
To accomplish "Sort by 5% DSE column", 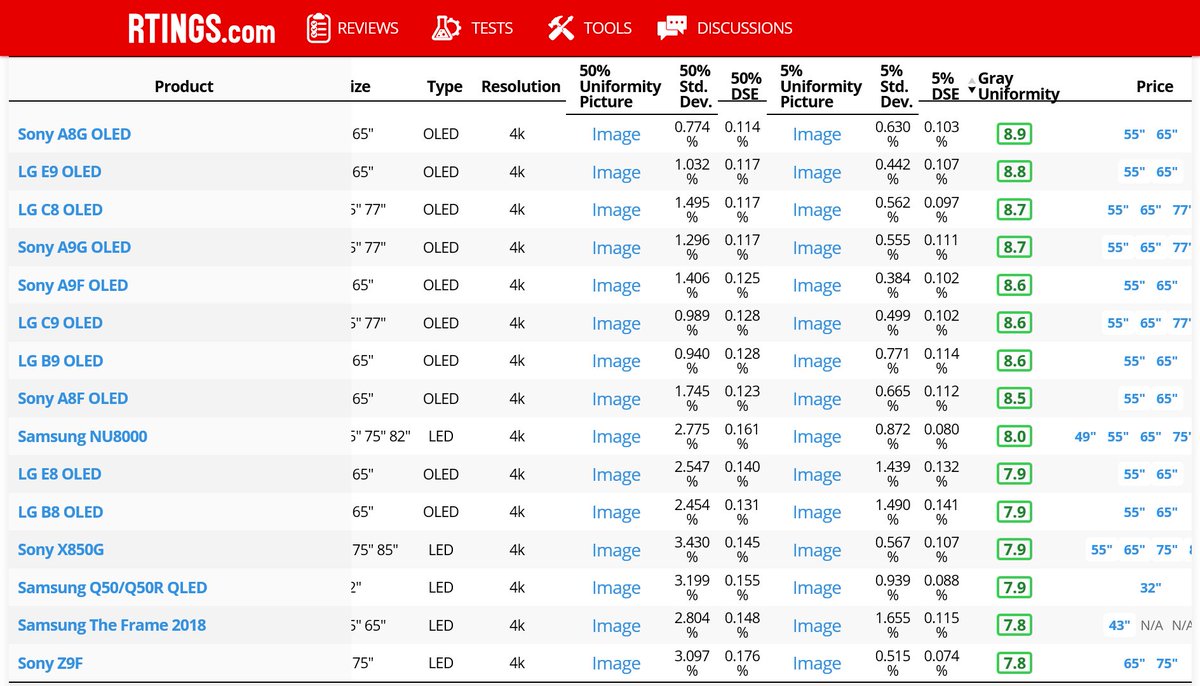I will pos(943,86).
